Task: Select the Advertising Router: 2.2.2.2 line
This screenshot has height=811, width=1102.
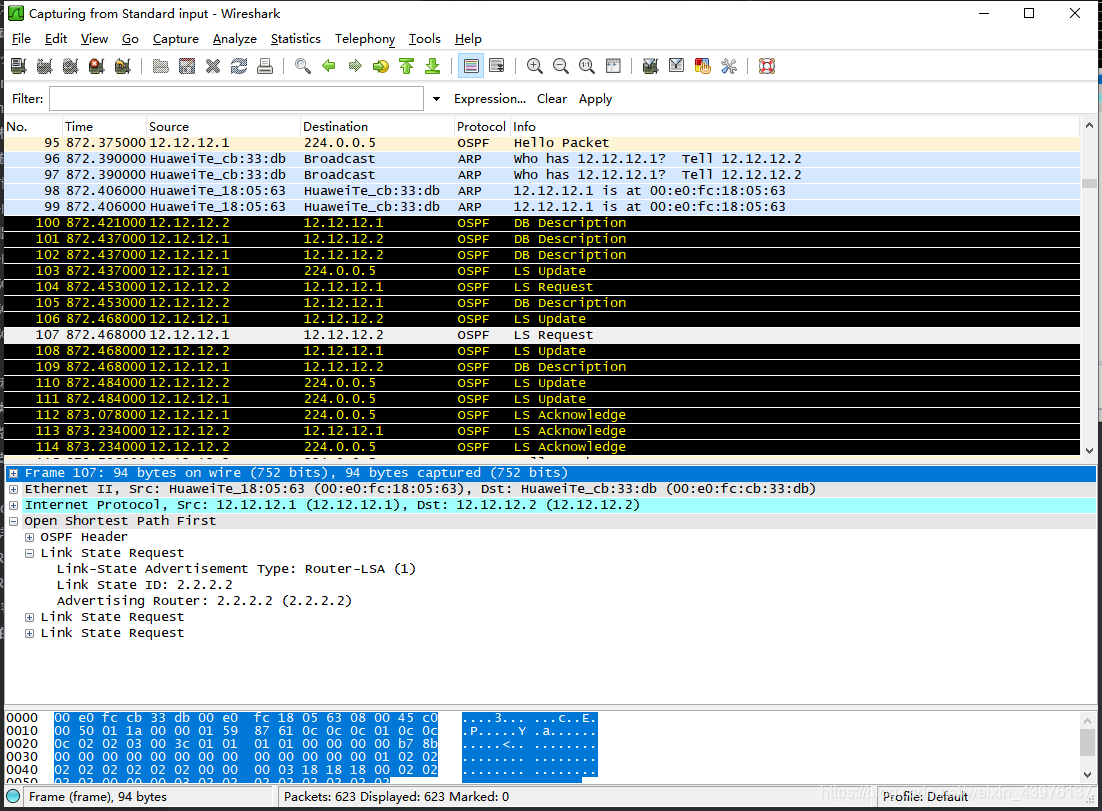Action: (204, 601)
